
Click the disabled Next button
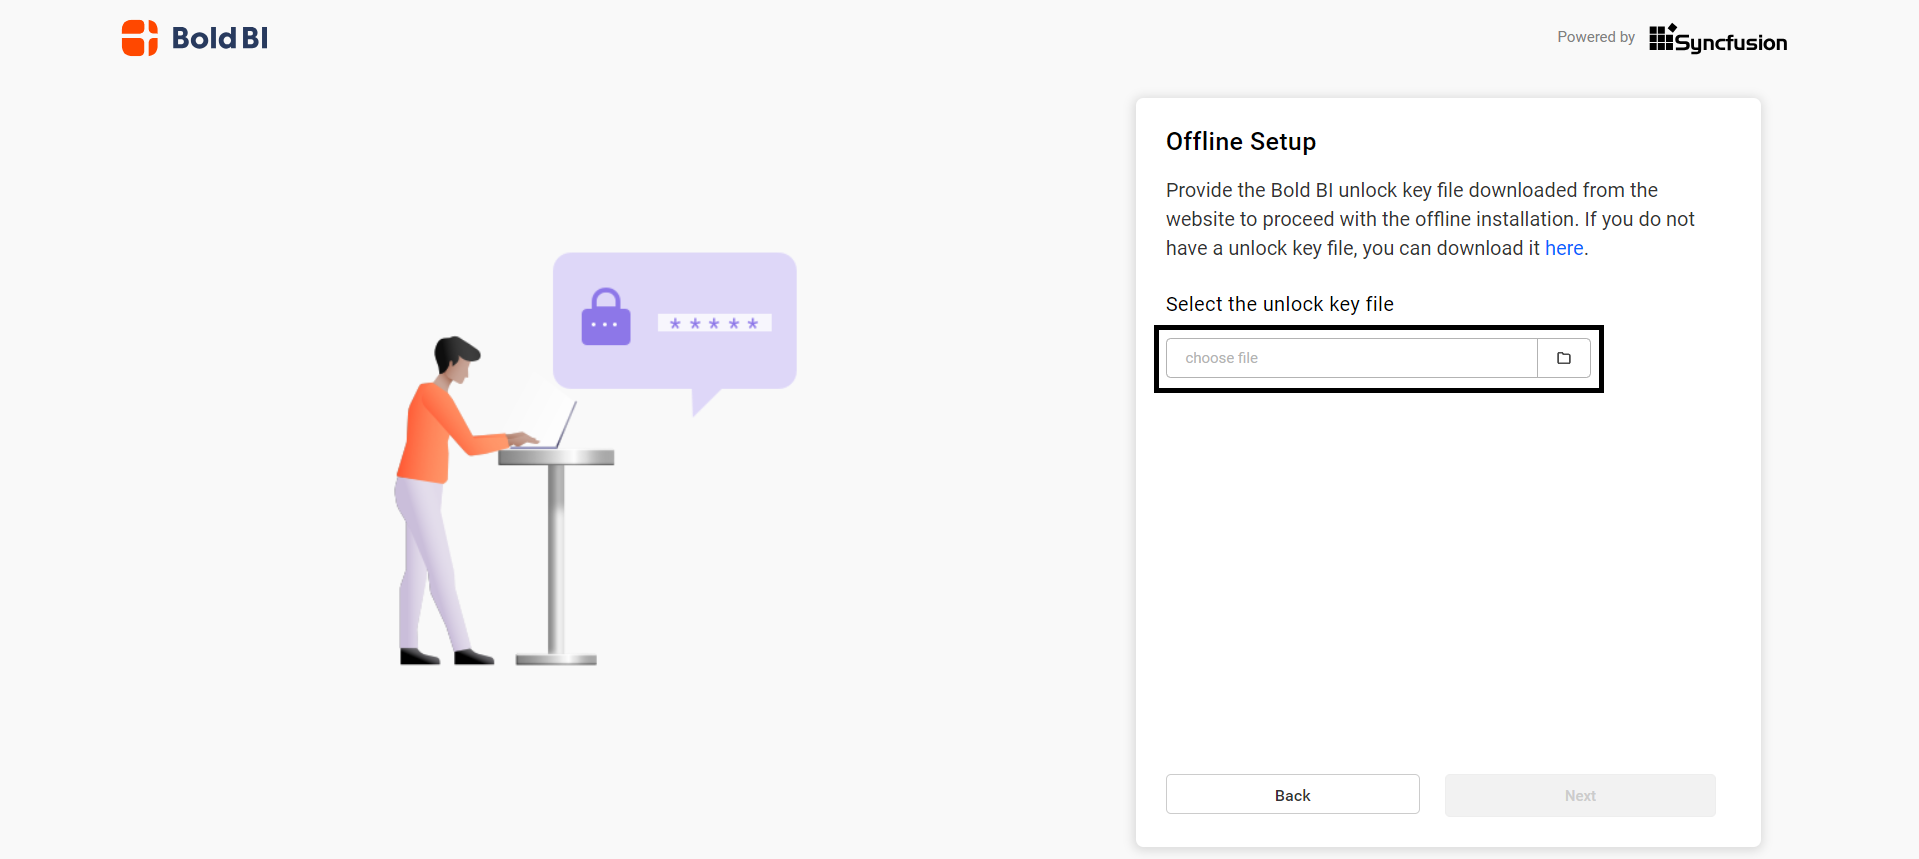(1579, 794)
